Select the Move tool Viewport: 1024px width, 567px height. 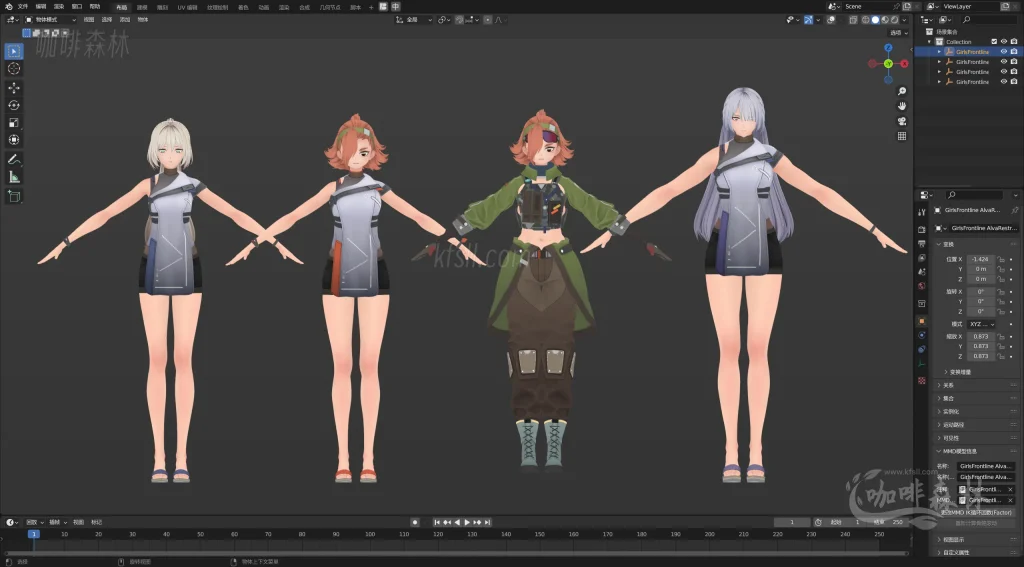(x=14, y=88)
